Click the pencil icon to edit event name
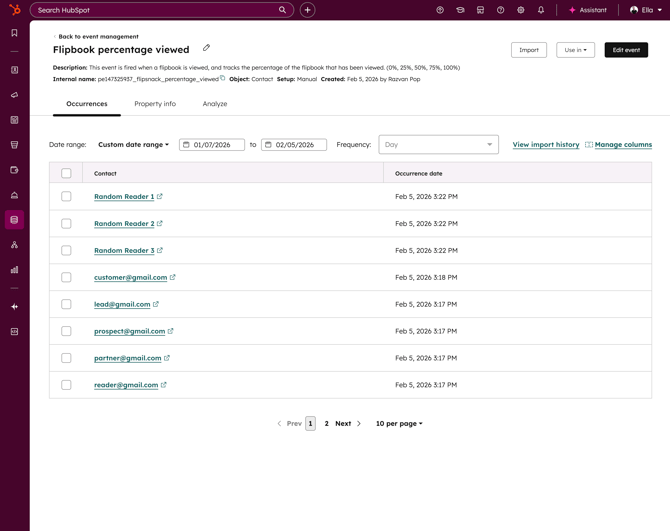Image resolution: width=670 pixels, height=531 pixels. 207,48
